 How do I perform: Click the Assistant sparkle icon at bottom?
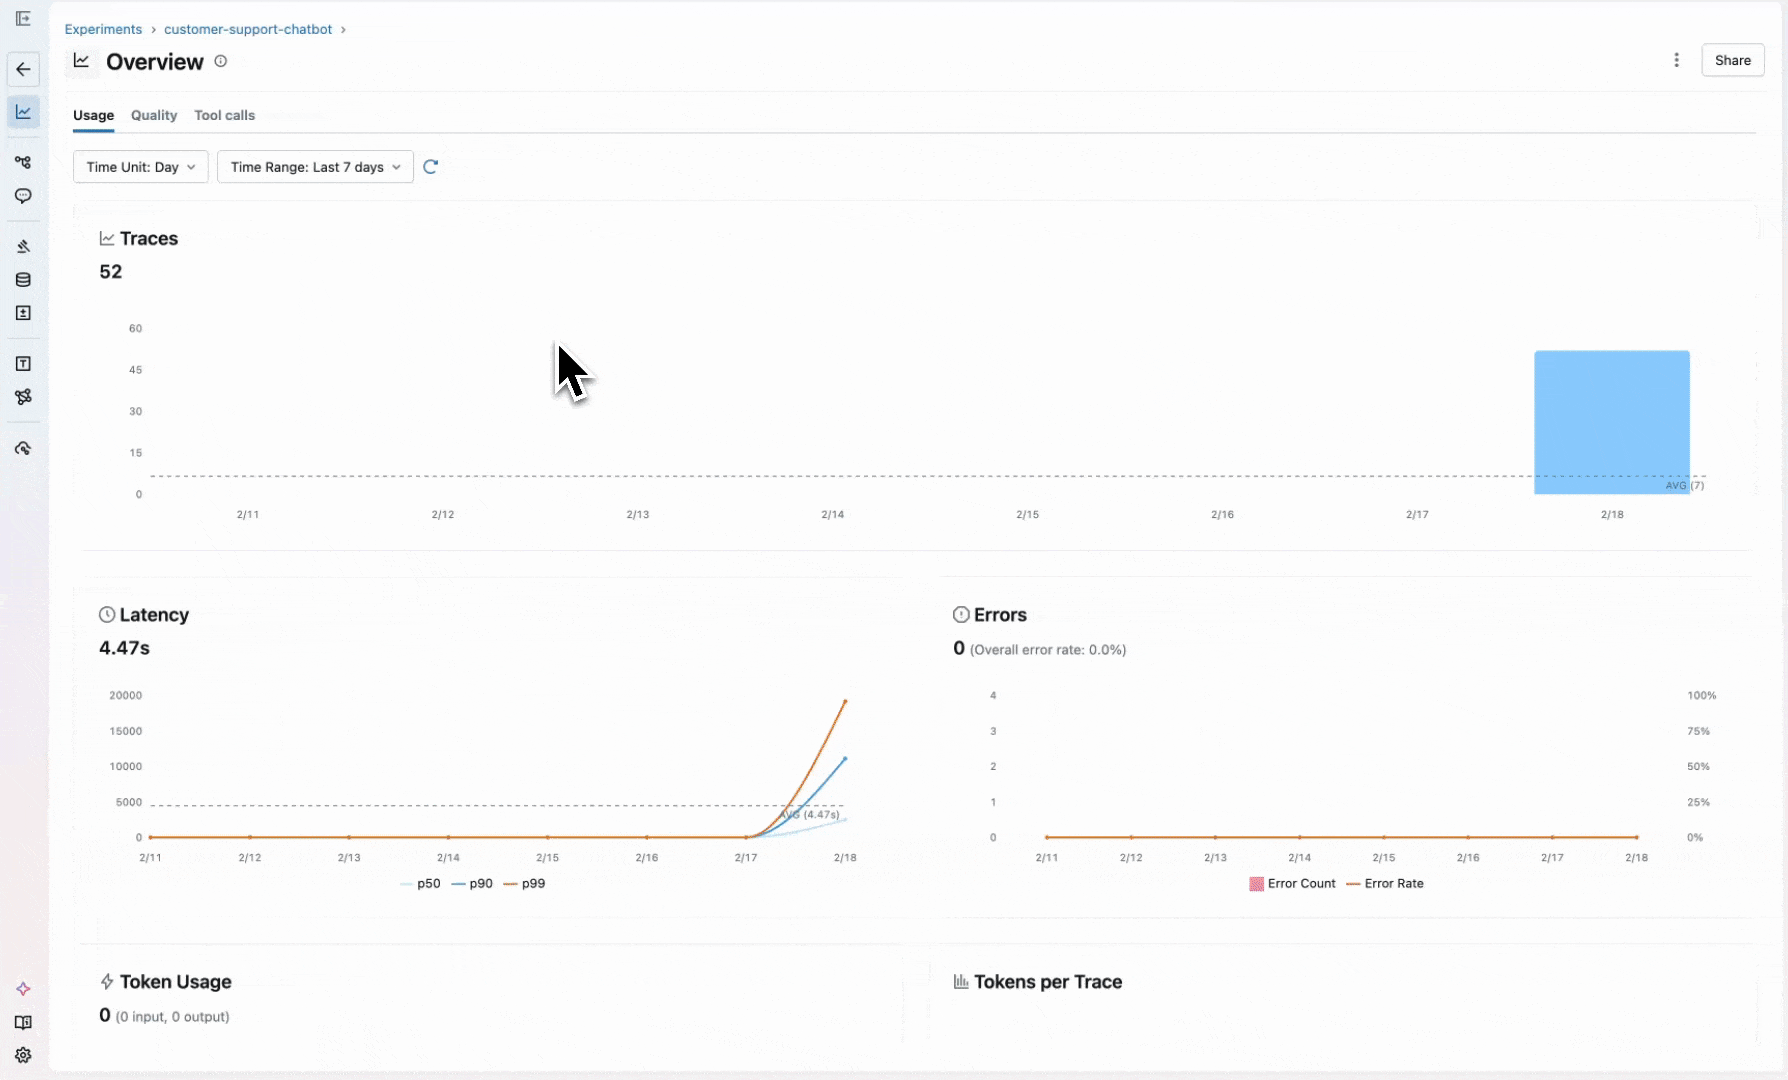(x=23, y=989)
